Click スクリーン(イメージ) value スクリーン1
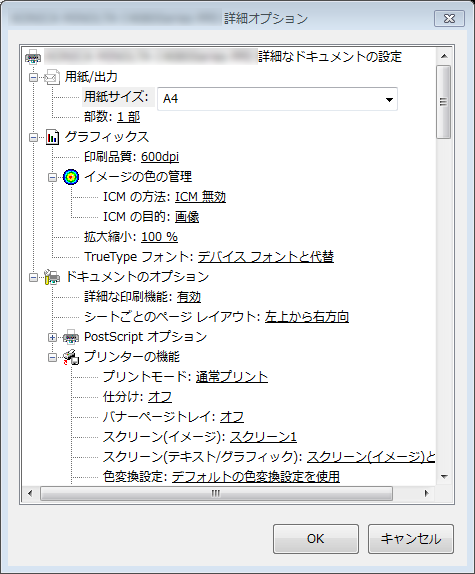Image resolution: width=475 pixels, height=574 pixels. pos(263,437)
